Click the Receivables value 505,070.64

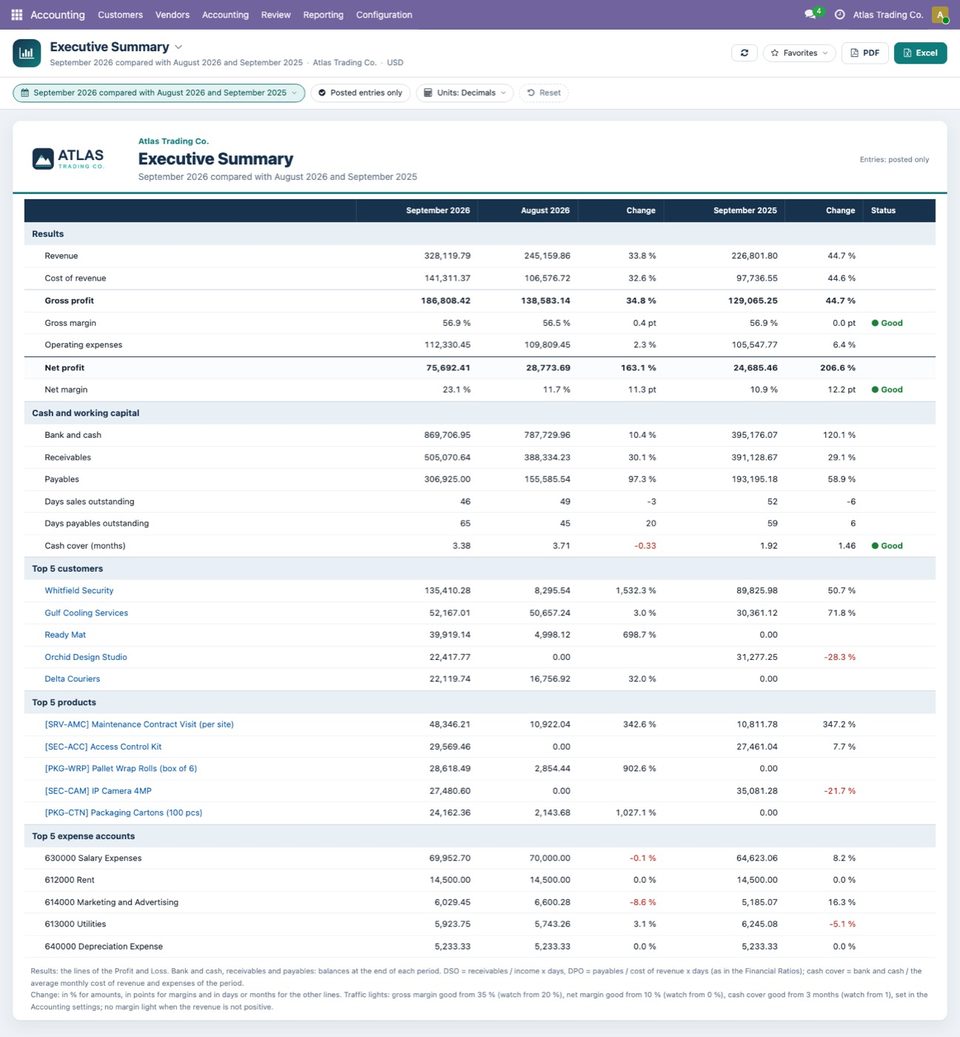tap(447, 458)
